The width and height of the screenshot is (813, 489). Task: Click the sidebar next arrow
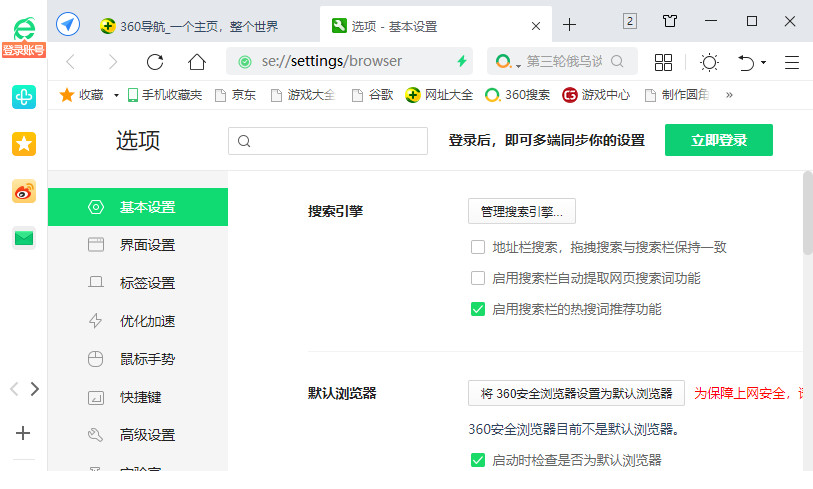click(x=34, y=389)
